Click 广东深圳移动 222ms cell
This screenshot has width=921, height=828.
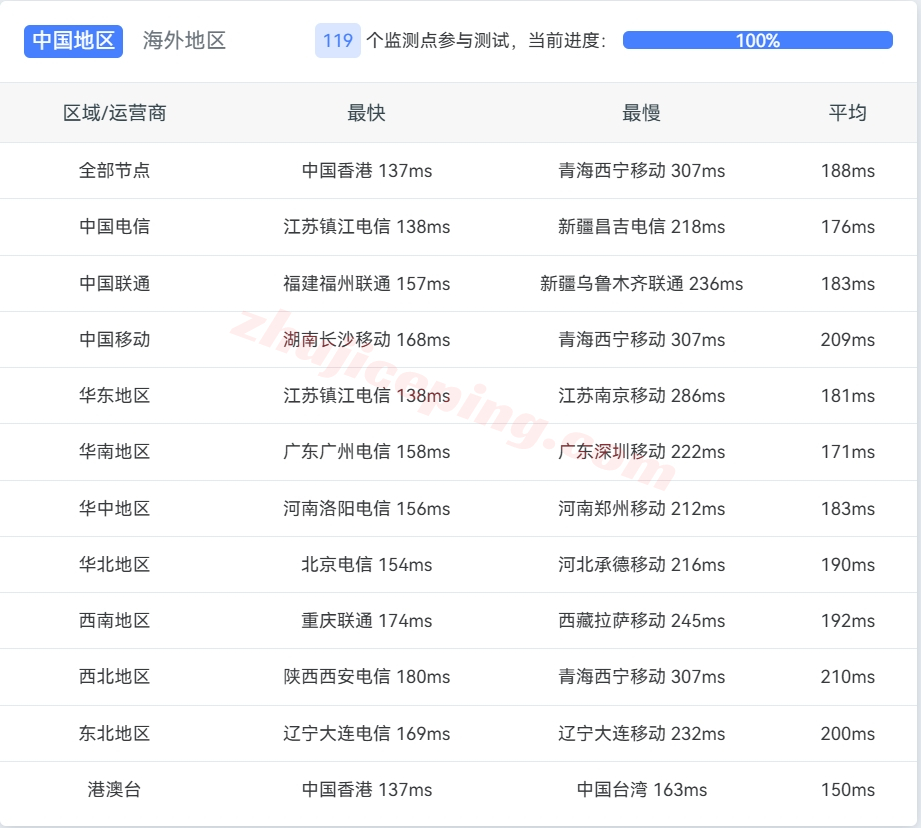[641, 452]
